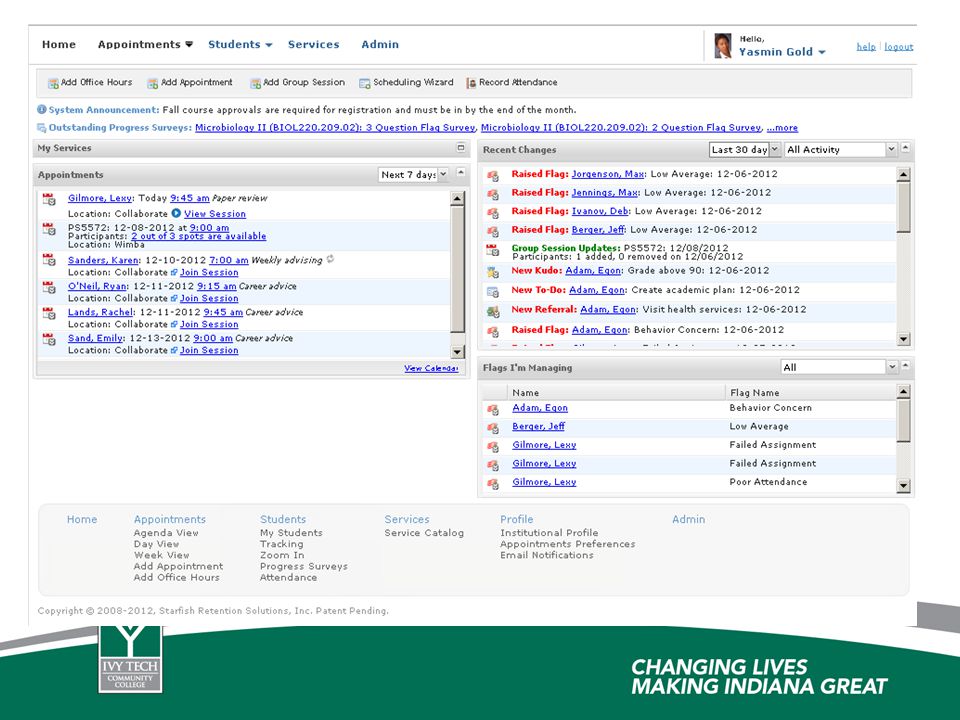The image size is (960, 720).
Task: Click the Appointments list scroll down arrow
Action: (457, 352)
